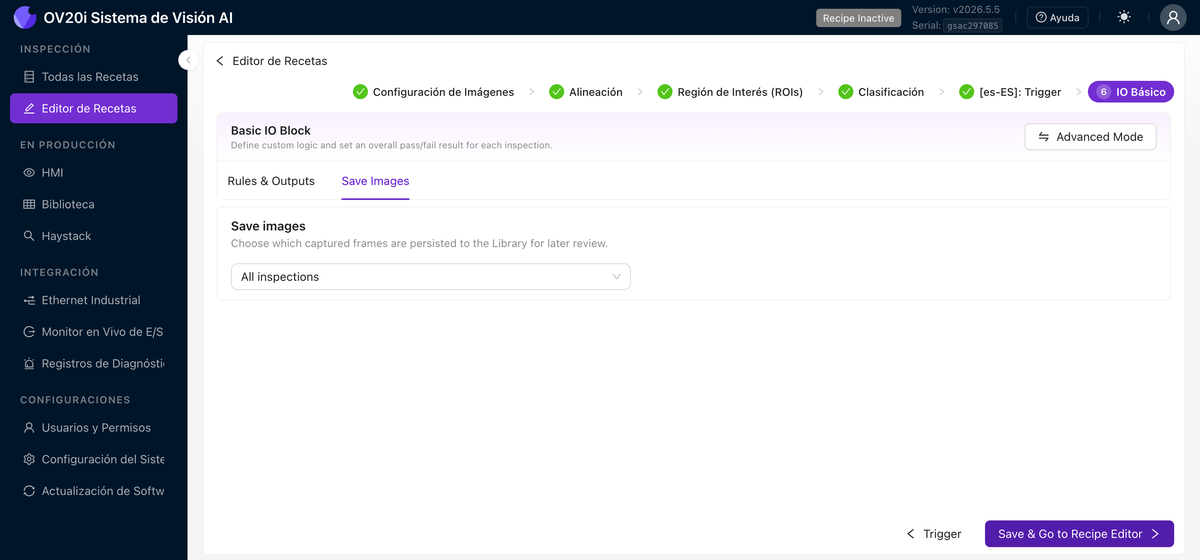The image size is (1200, 560).
Task: Open the HMI page
Action: point(94,172)
